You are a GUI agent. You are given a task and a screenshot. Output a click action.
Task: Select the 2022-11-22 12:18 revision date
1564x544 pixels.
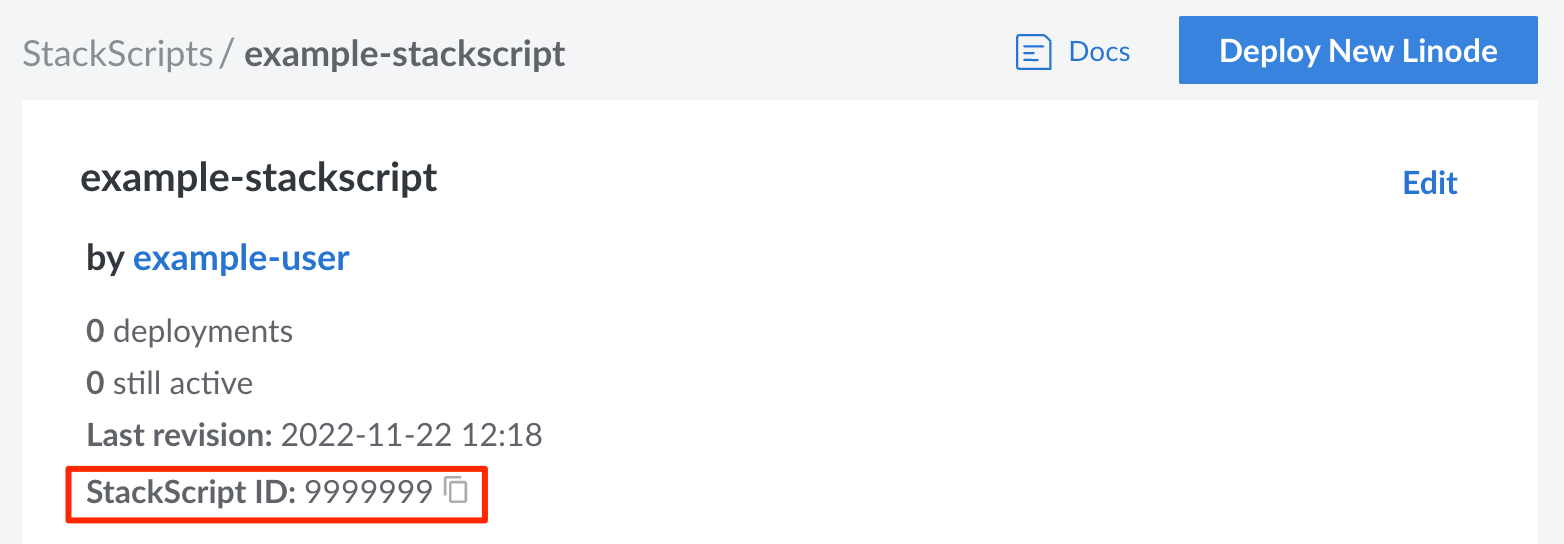point(411,436)
